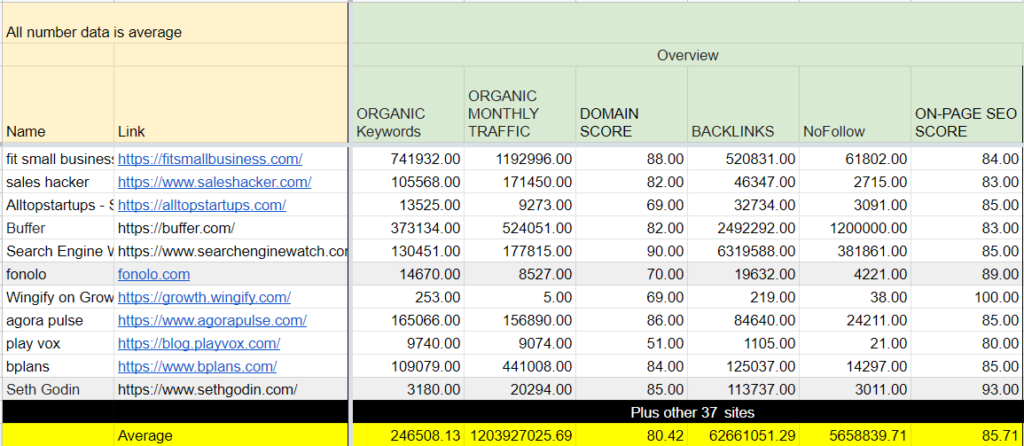Select the Name column header

(x=57, y=104)
